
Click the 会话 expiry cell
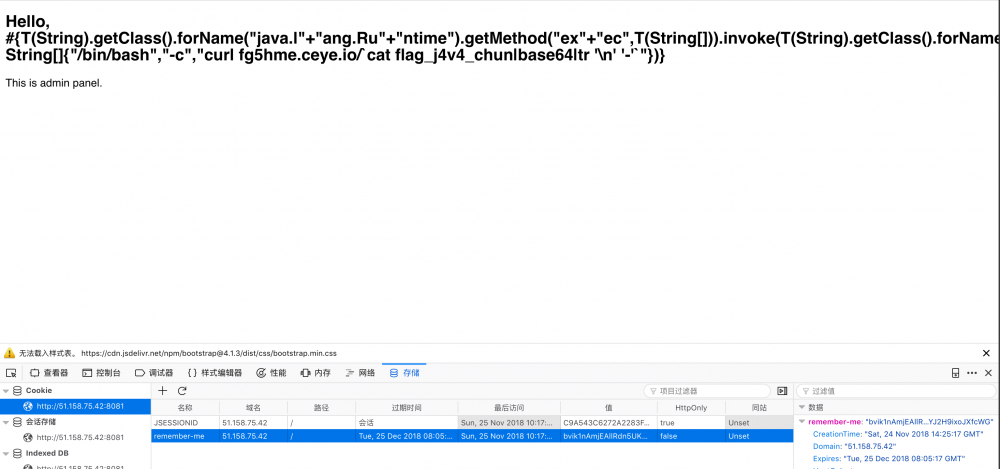point(407,422)
